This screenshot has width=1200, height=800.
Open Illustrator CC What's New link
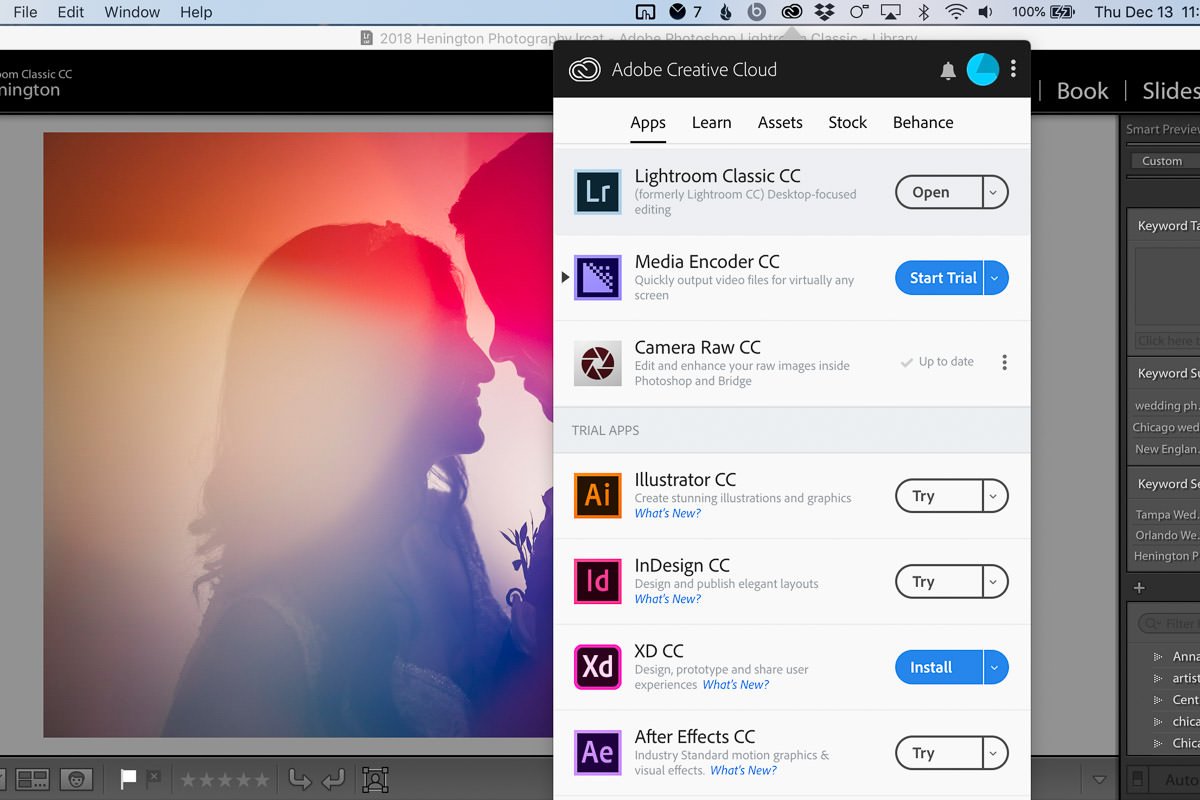click(668, 513)
